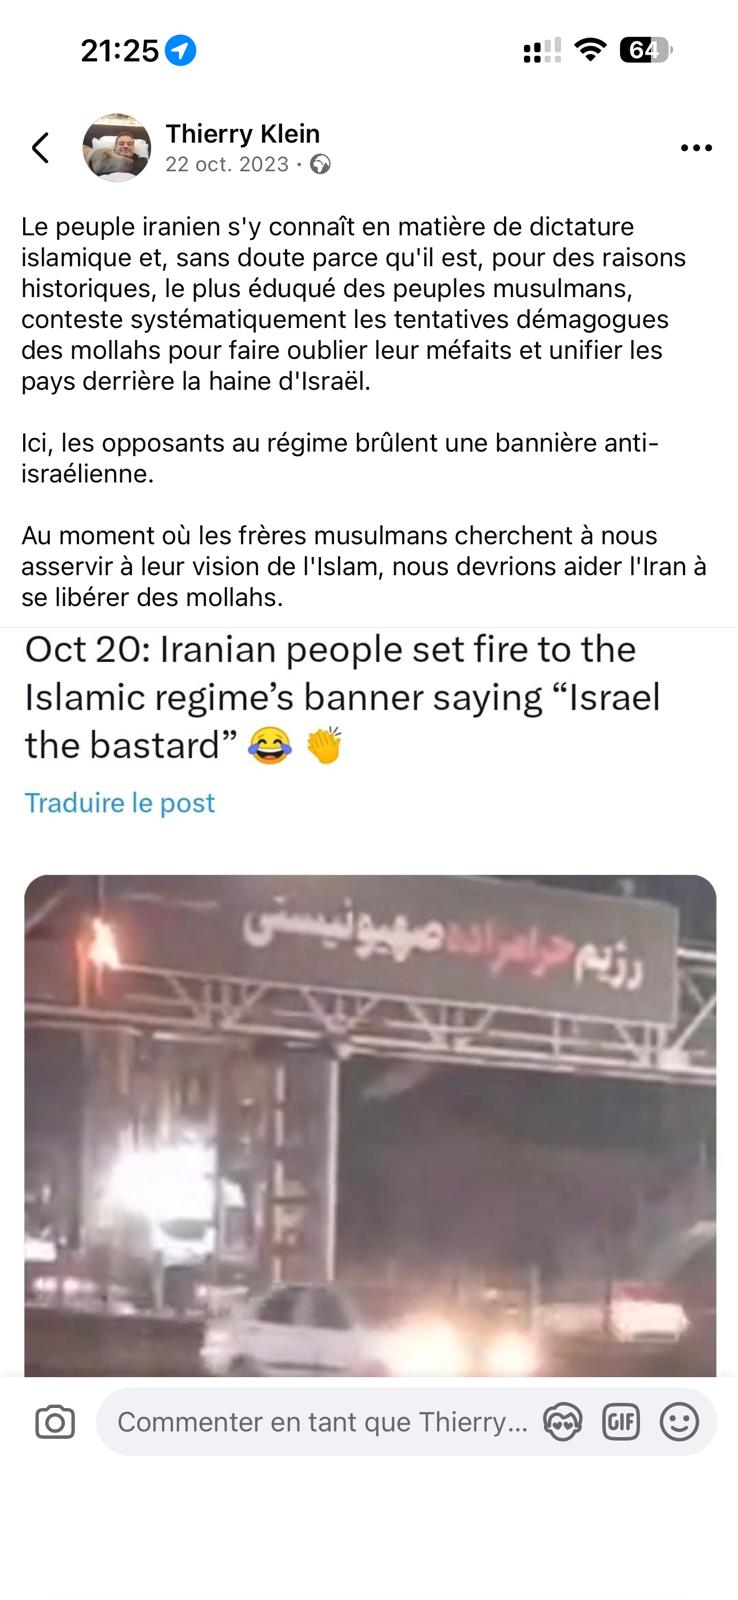The height and width of the screenshot is (1600, 738).
Task: Open Thierry Klein's profile name link
Action: pyautogui.click(x=243, y=134)
